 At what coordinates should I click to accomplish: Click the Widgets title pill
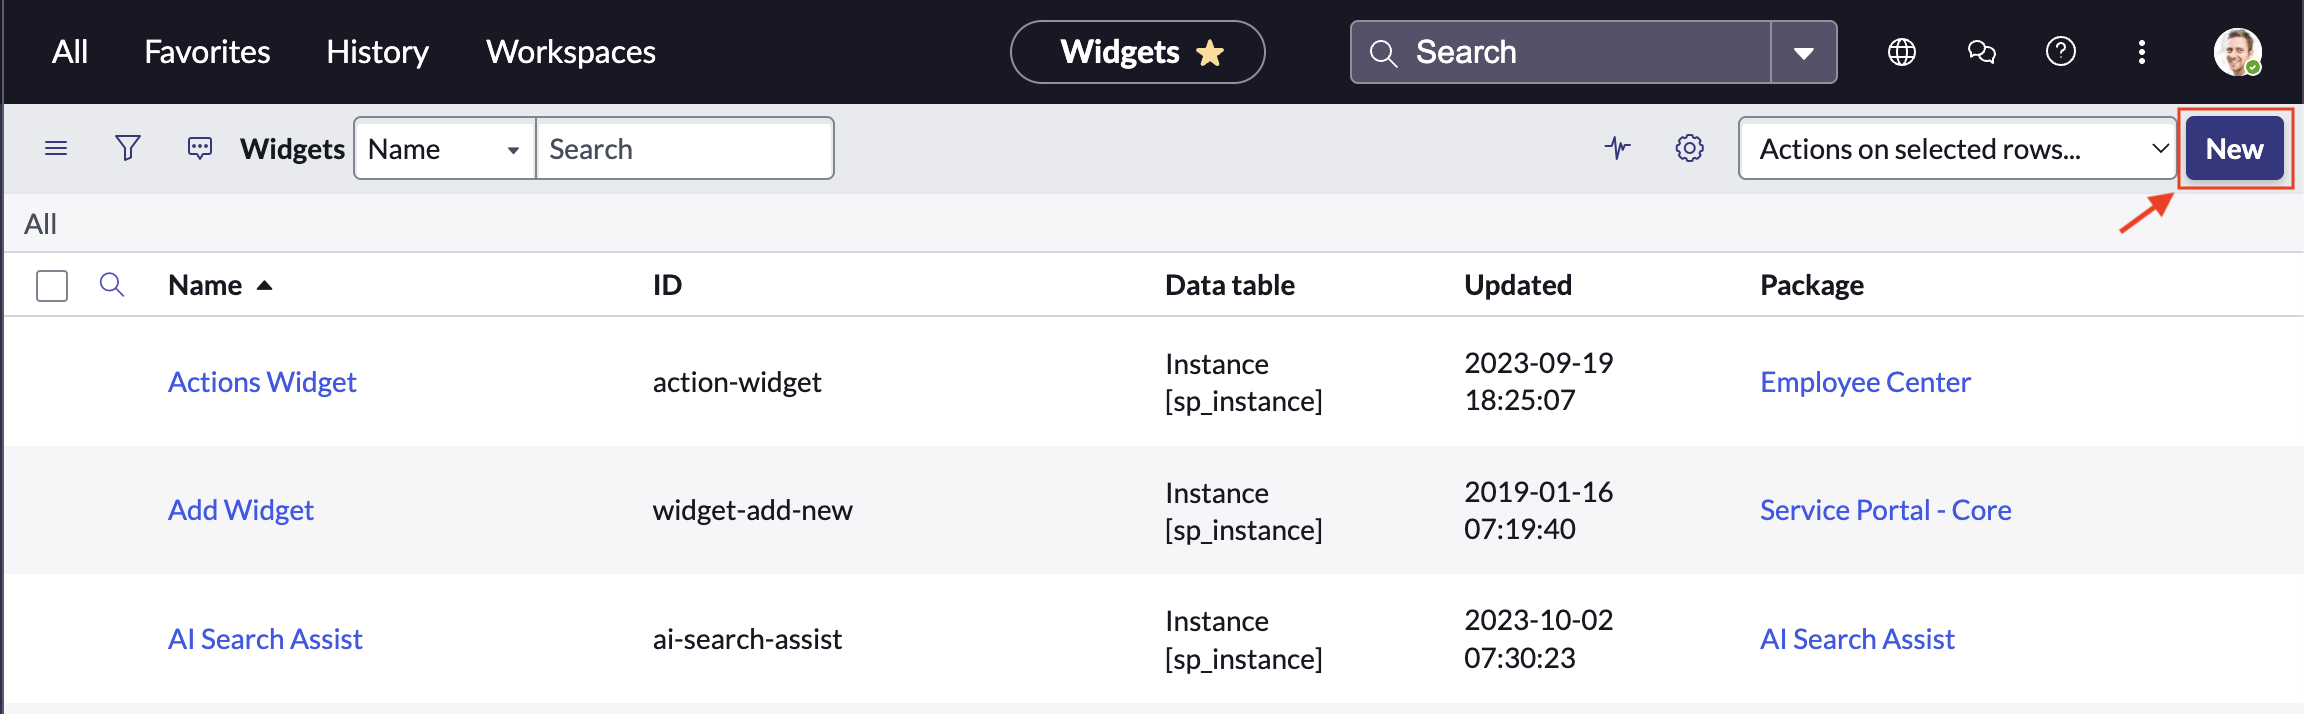pyautogui.click(x=1138, y=52)
